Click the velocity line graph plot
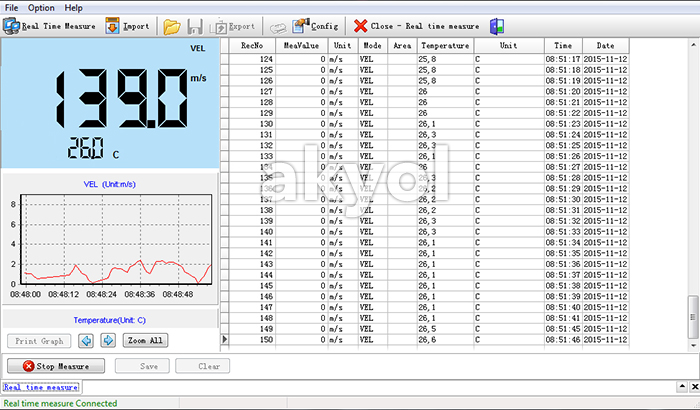This screenshot has width=700, height=410. coord(116,239)
